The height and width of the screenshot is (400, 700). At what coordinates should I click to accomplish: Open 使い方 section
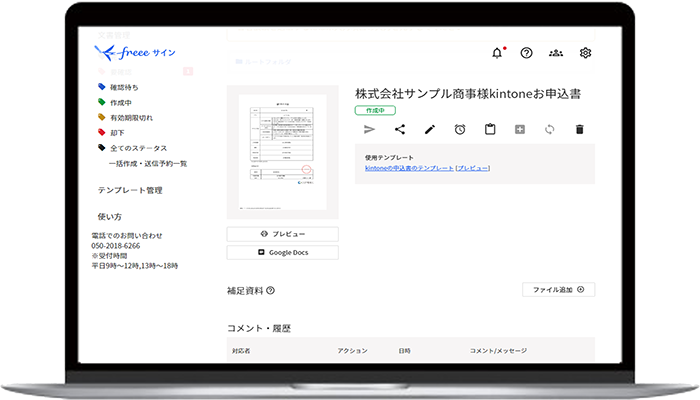pos(110,217)
